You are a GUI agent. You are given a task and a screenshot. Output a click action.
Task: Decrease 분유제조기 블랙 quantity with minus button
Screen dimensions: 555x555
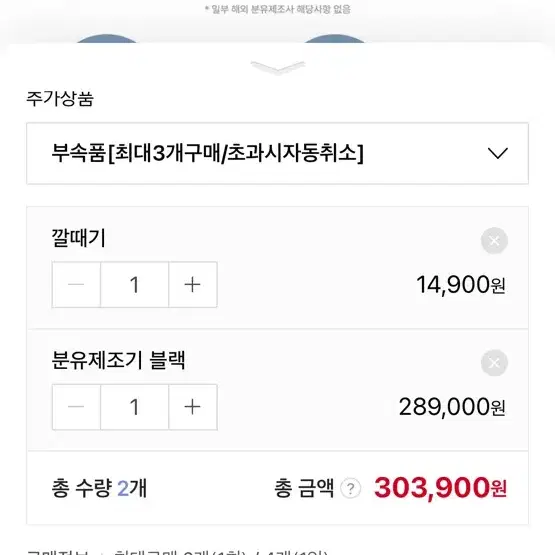coord(76,407)
